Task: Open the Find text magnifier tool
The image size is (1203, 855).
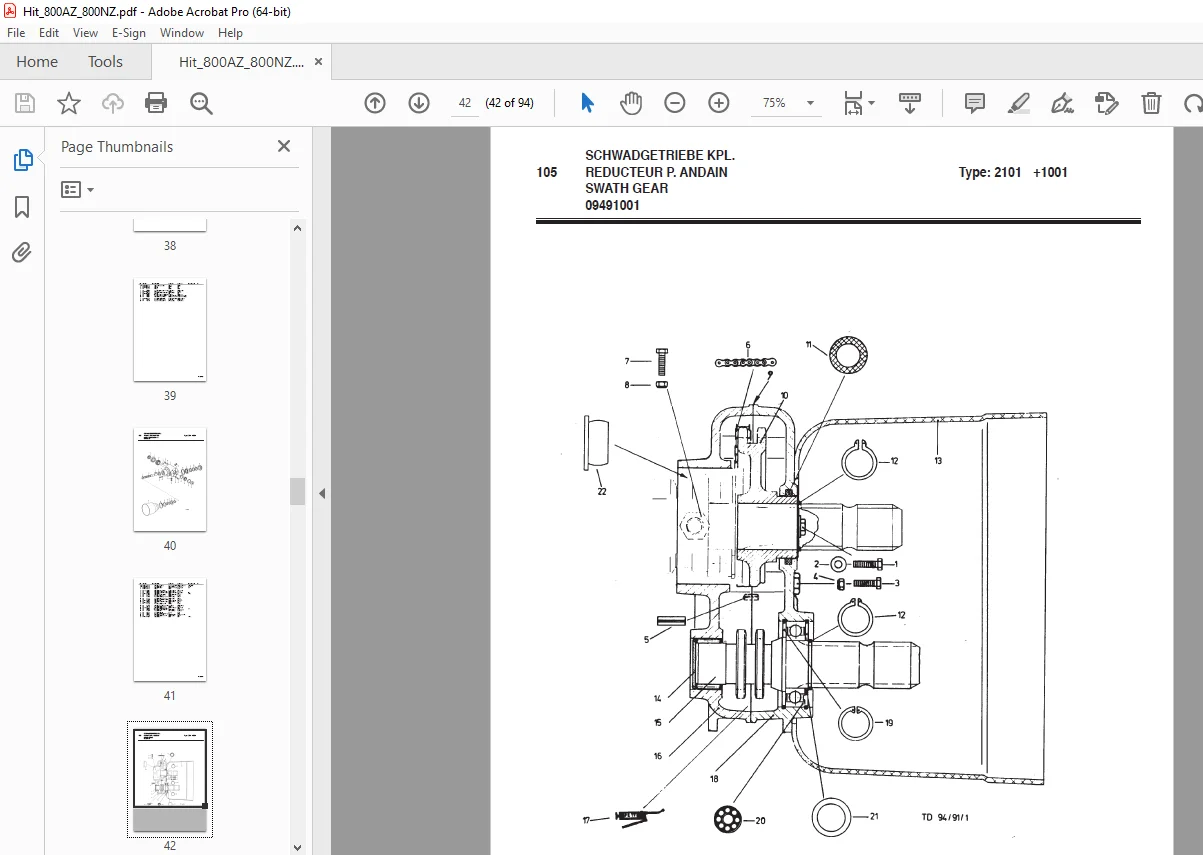Action: [x=201, y=103]
